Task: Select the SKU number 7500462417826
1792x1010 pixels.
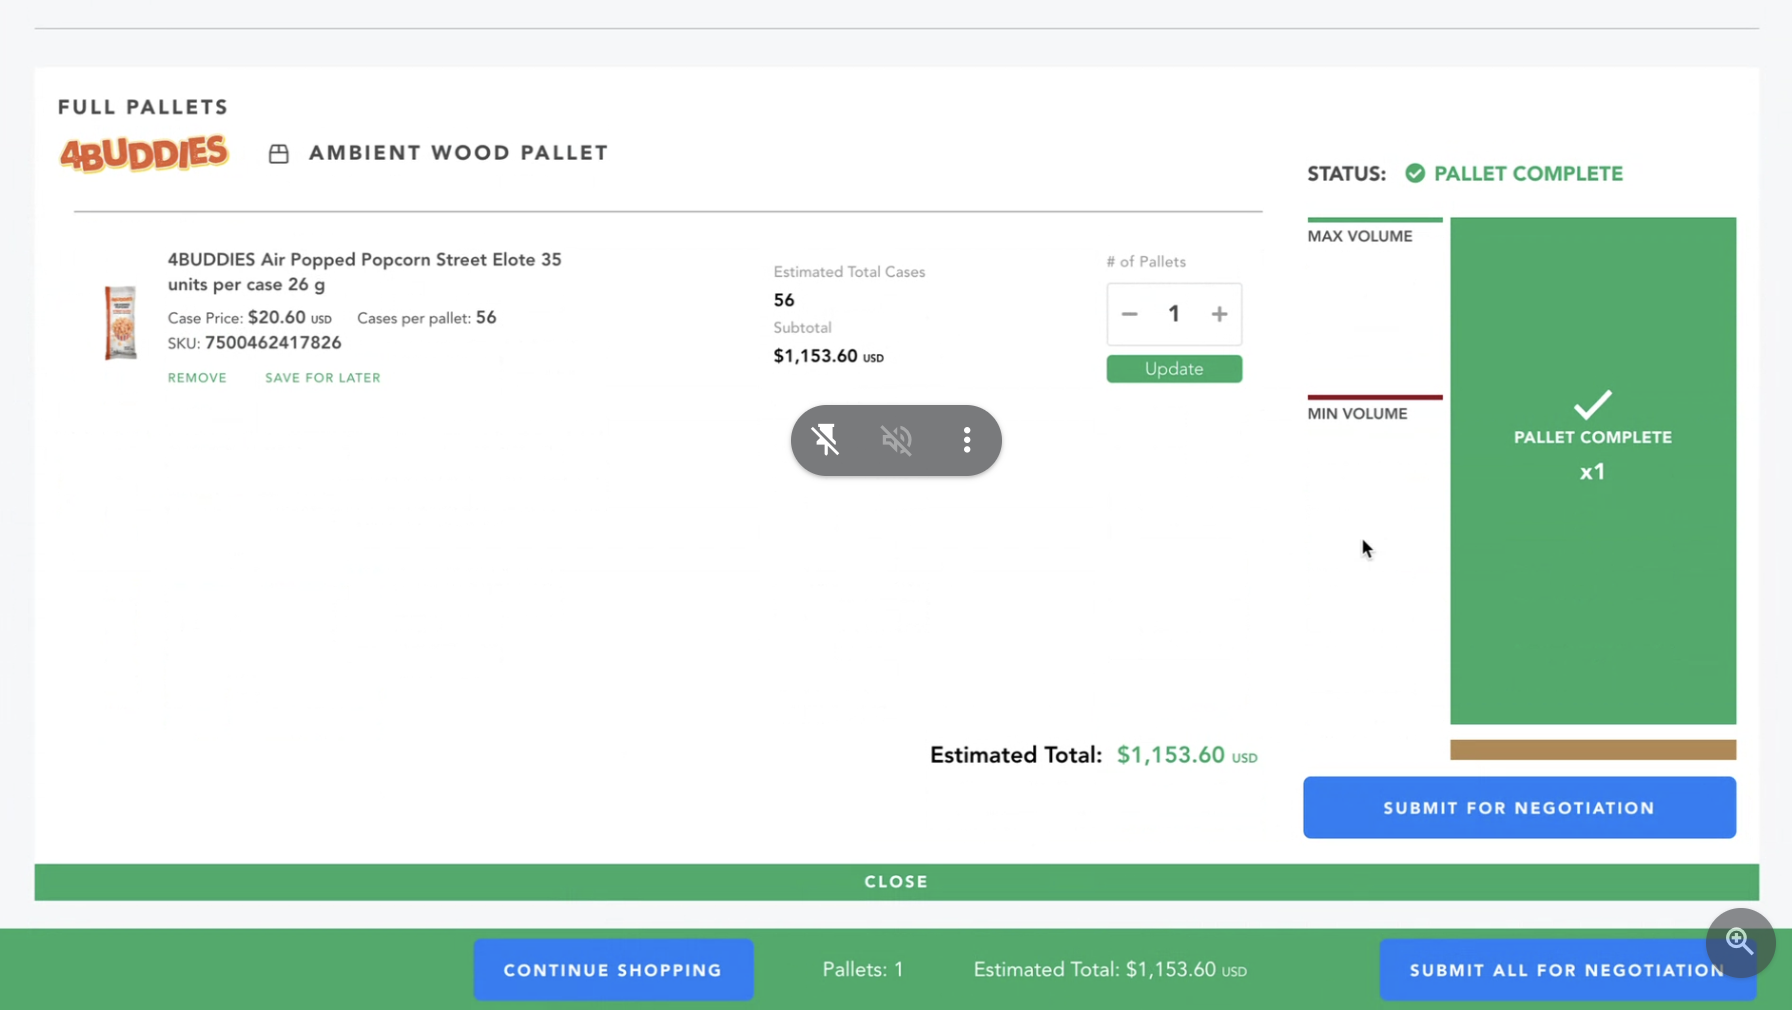Action: click(x=273, y=343)
